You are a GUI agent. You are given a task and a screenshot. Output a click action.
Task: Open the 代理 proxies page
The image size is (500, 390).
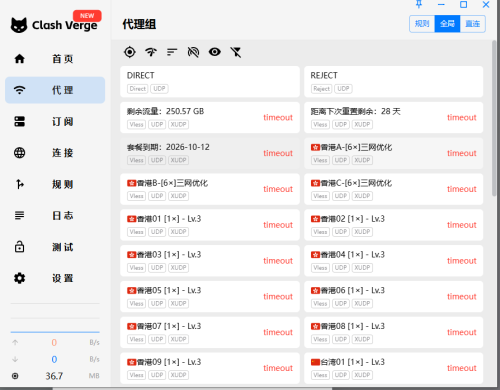[x=55, y=90]
